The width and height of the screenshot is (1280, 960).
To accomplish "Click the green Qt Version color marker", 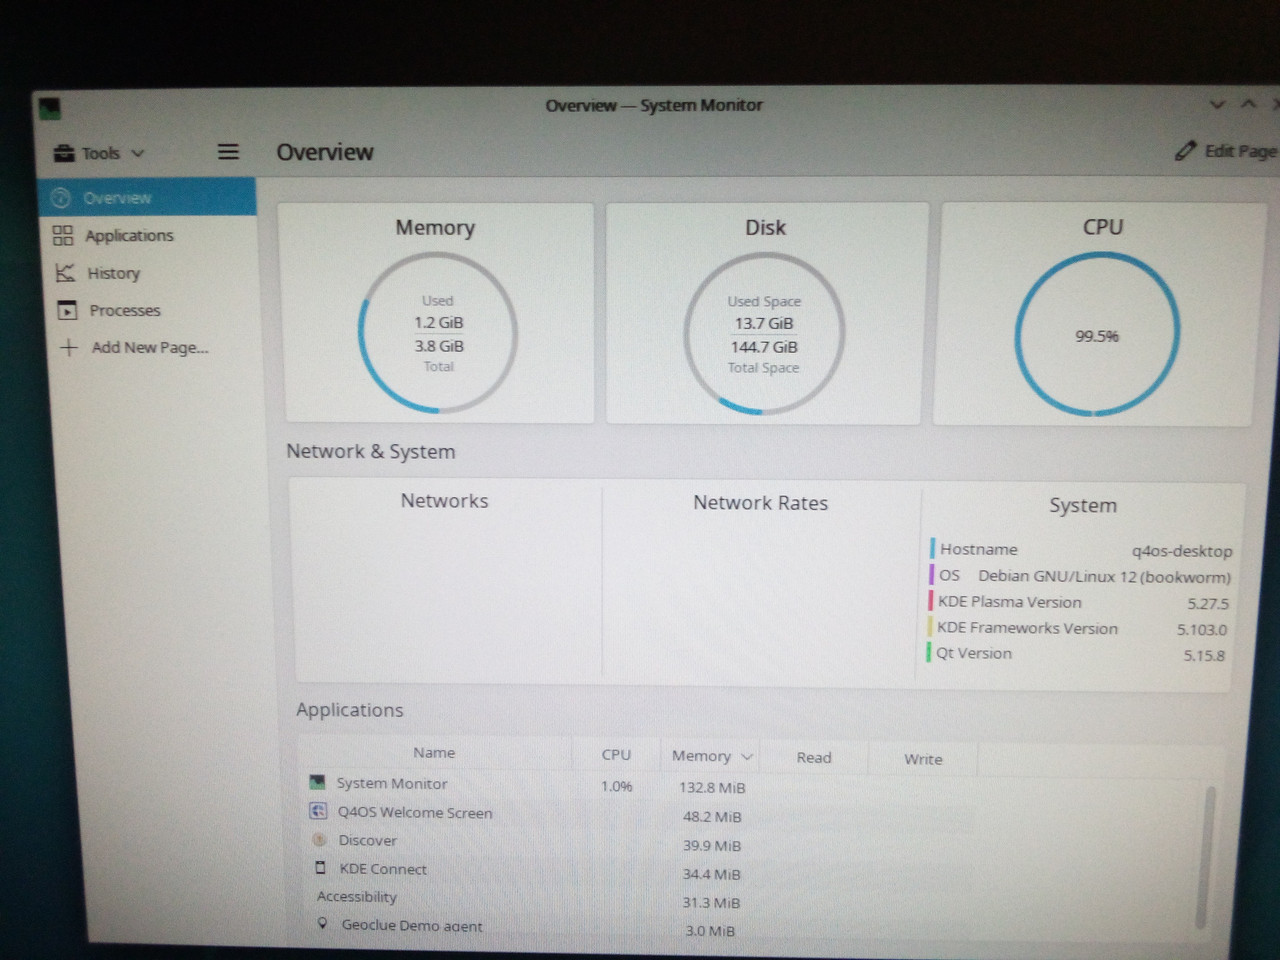I will [929, 653].
